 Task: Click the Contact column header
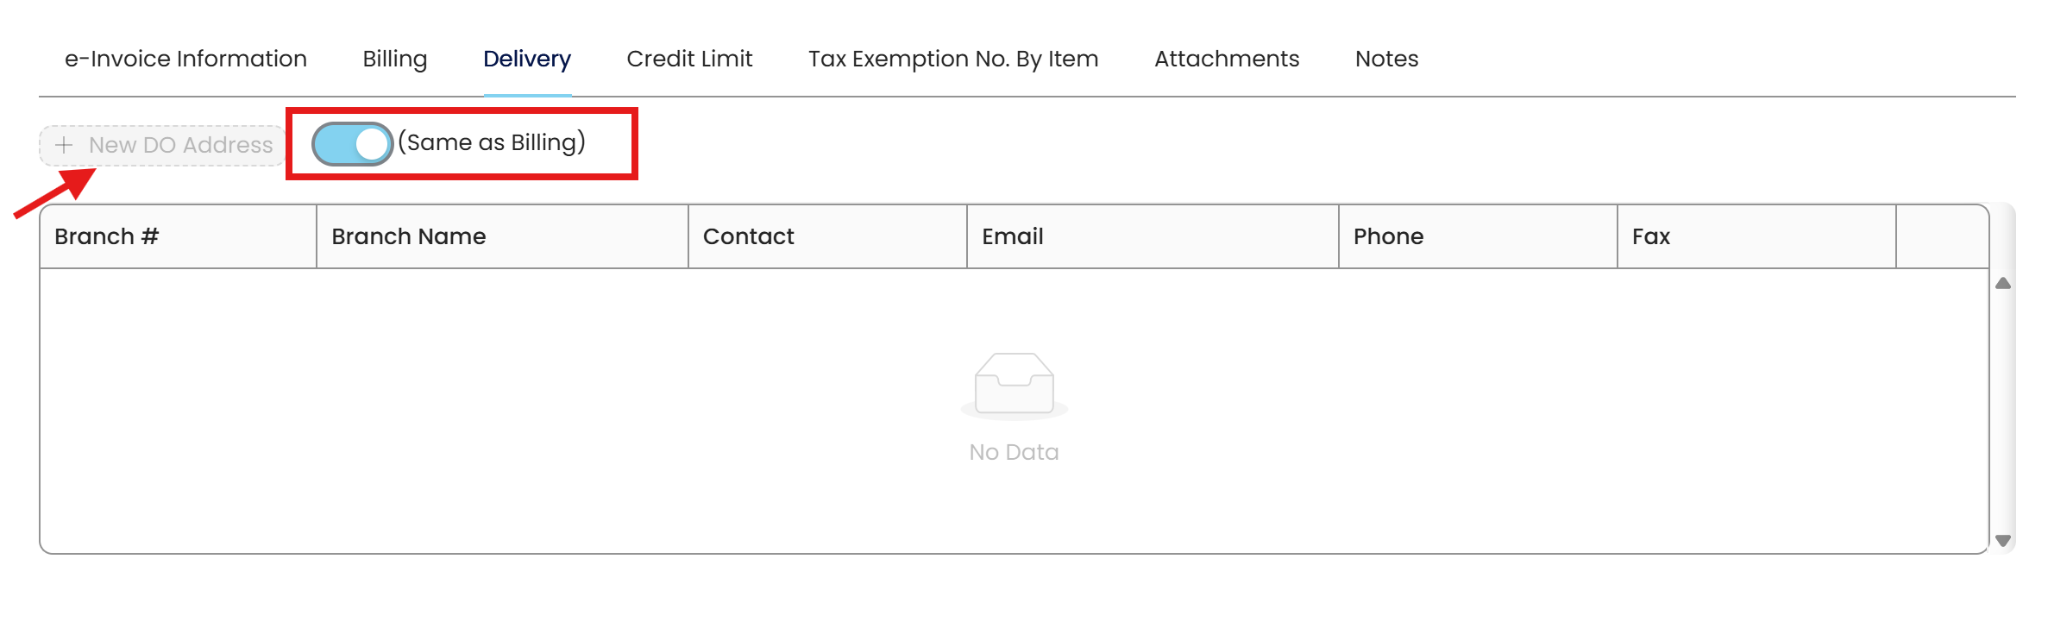[748, 237]
